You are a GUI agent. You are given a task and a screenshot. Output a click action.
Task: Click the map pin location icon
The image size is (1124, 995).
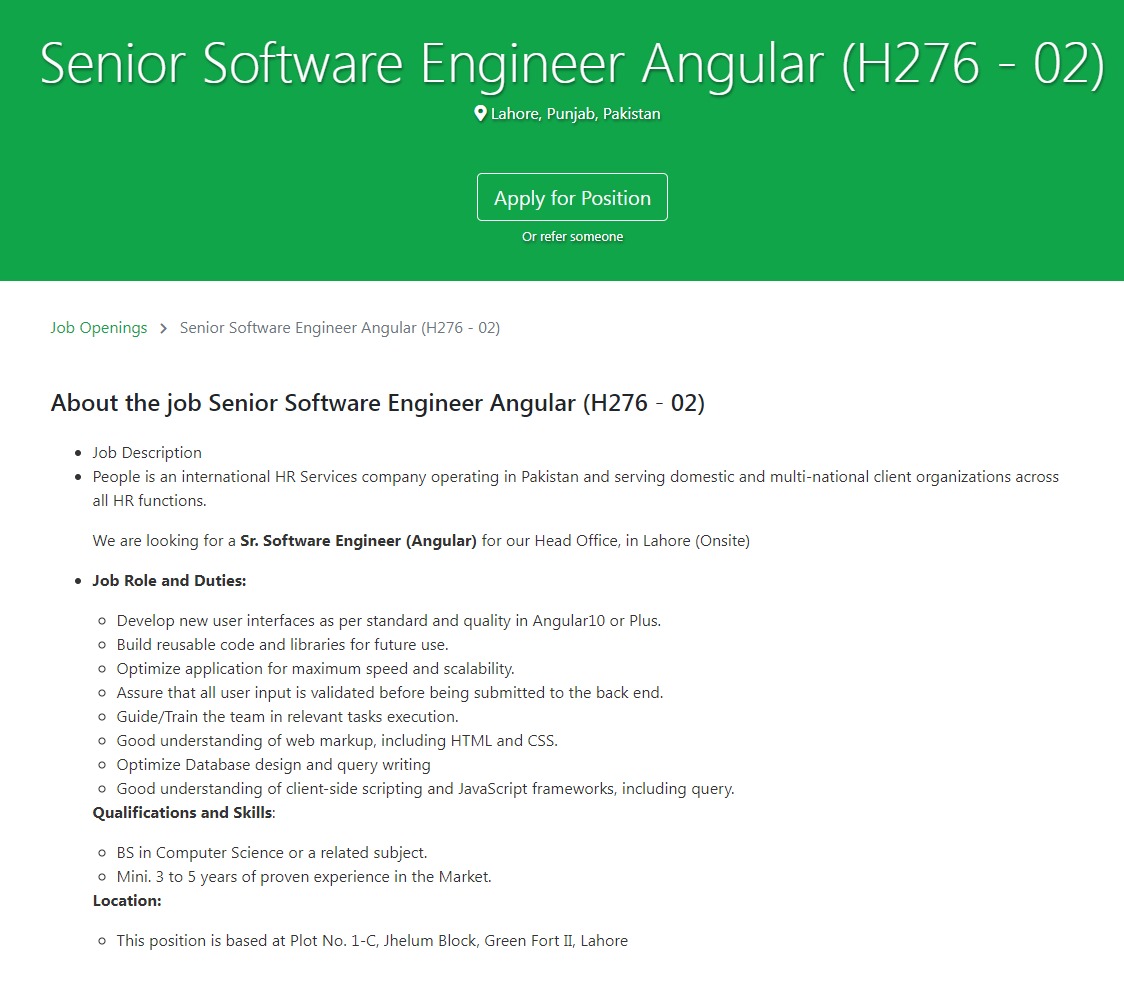(x=480, y=114)
